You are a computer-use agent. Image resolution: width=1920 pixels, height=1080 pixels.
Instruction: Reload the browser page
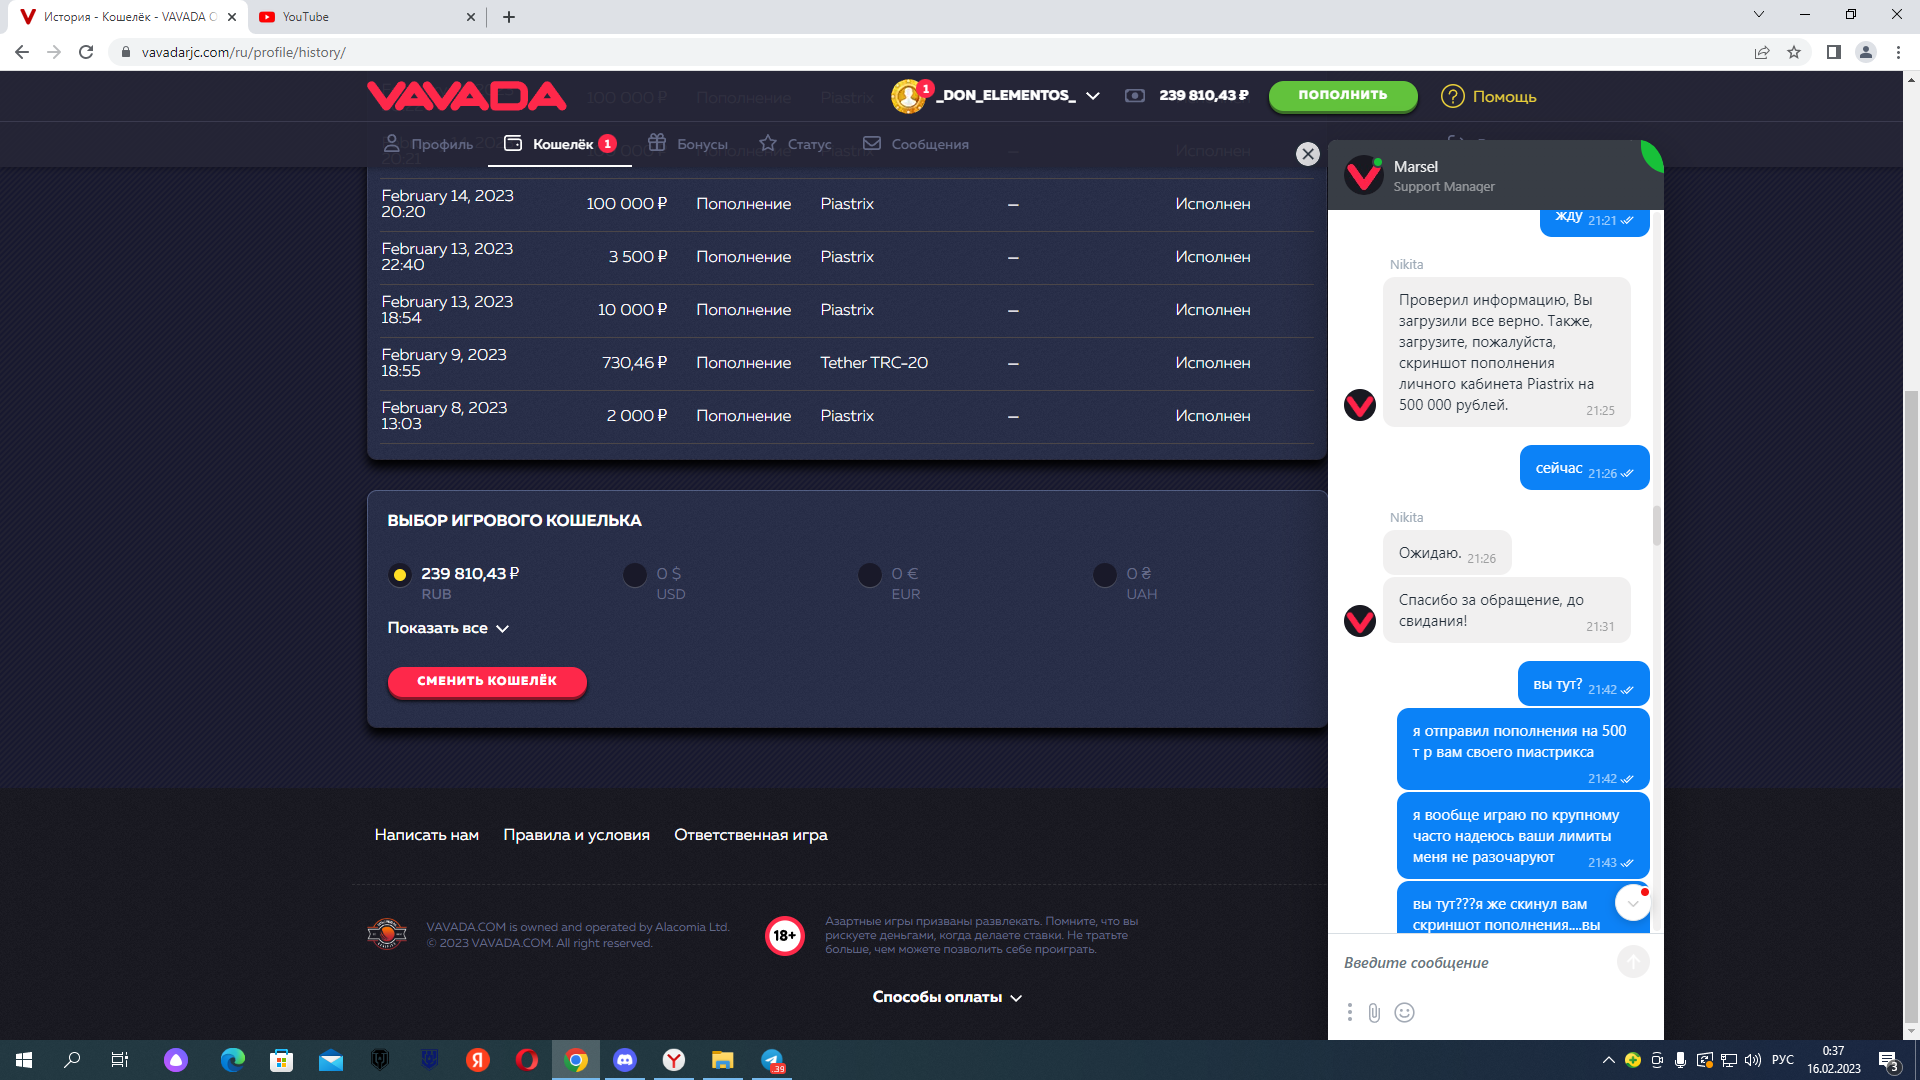tap(86, 52)
